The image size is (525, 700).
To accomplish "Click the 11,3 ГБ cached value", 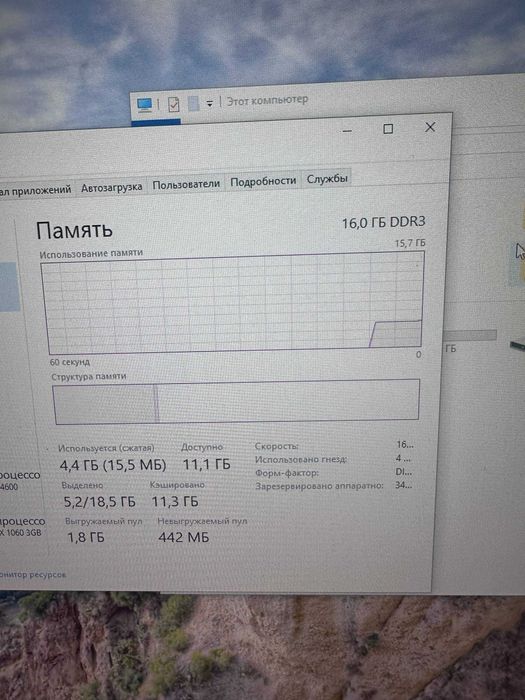I will 175,501.
